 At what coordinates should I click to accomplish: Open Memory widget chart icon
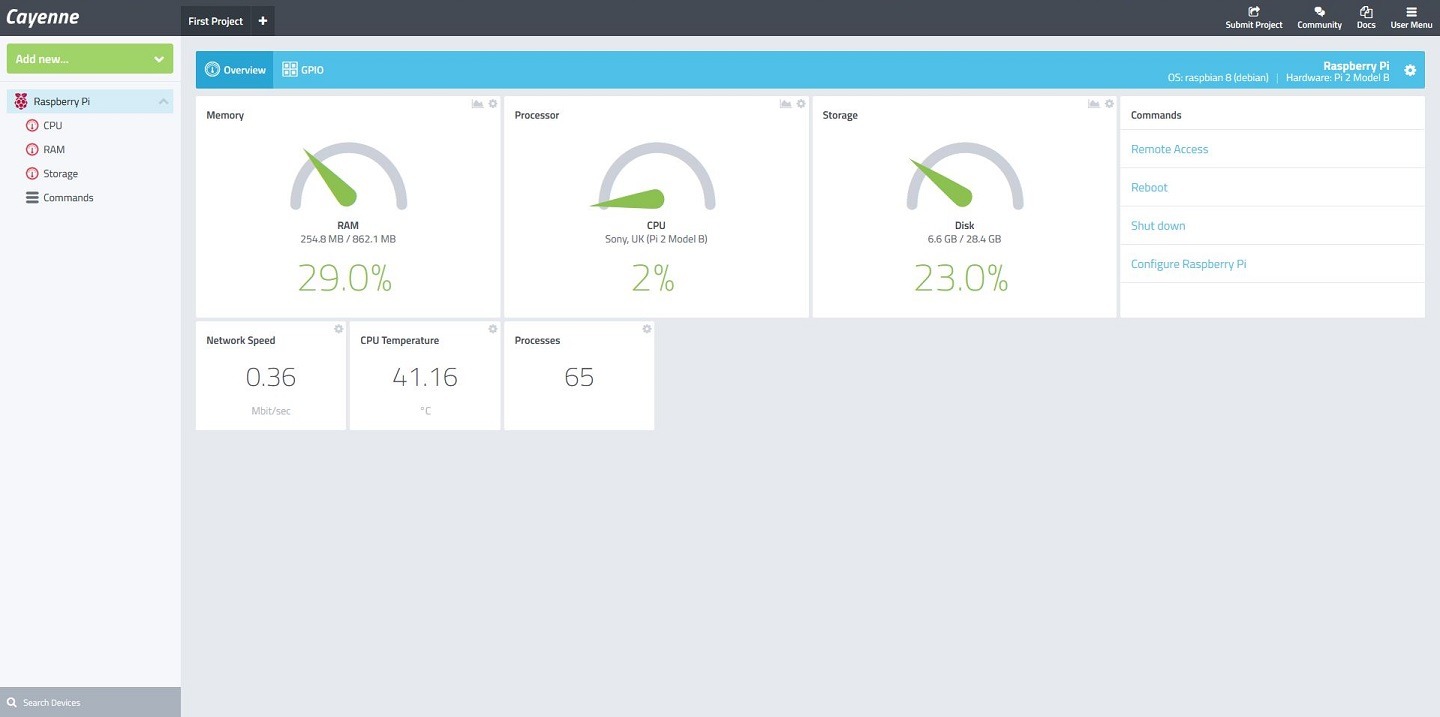(478, 104)
